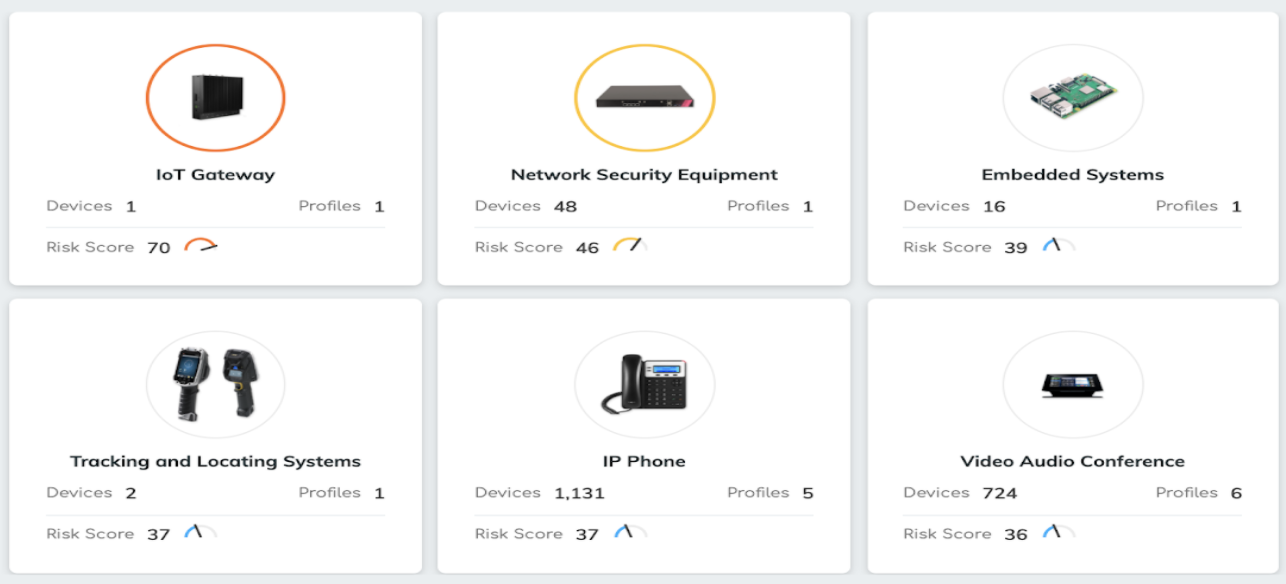Click the IoT Gateway device icon
The width and height of the screenshot is (1286, 584).
[x=215, y=95]
